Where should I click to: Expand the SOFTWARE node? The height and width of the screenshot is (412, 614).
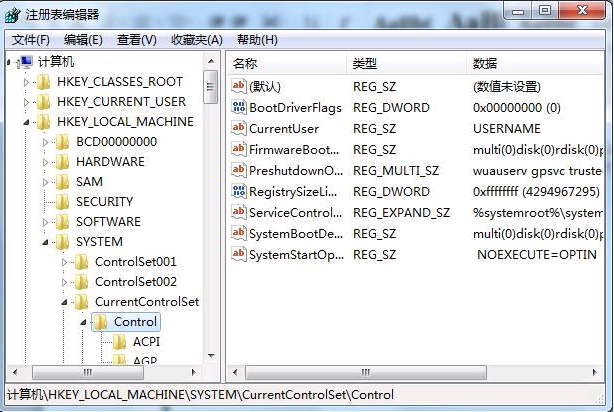45,222
